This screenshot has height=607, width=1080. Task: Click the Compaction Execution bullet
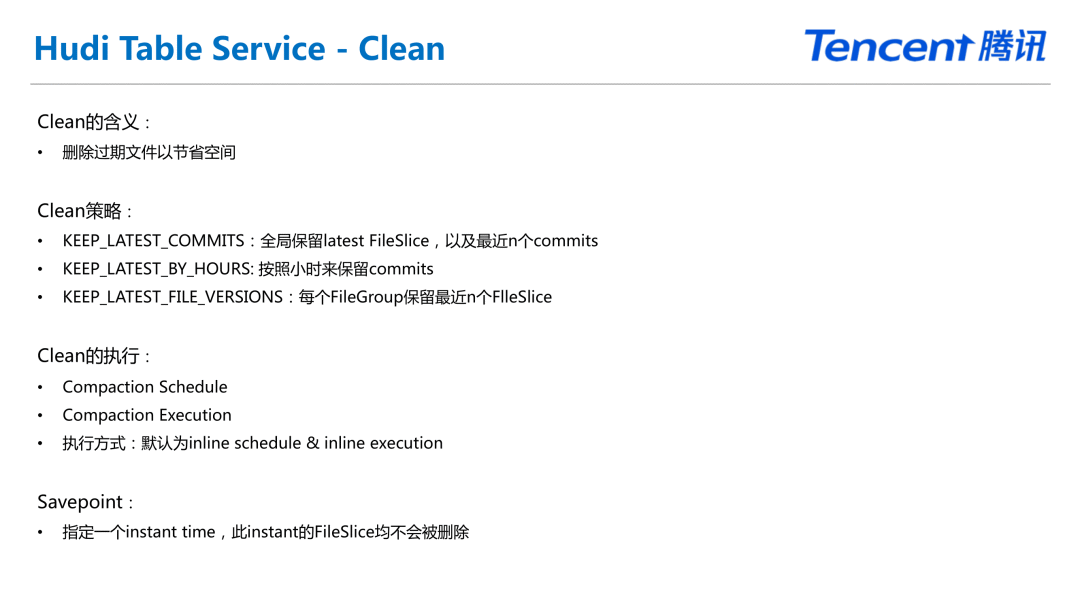coord(147,415)
